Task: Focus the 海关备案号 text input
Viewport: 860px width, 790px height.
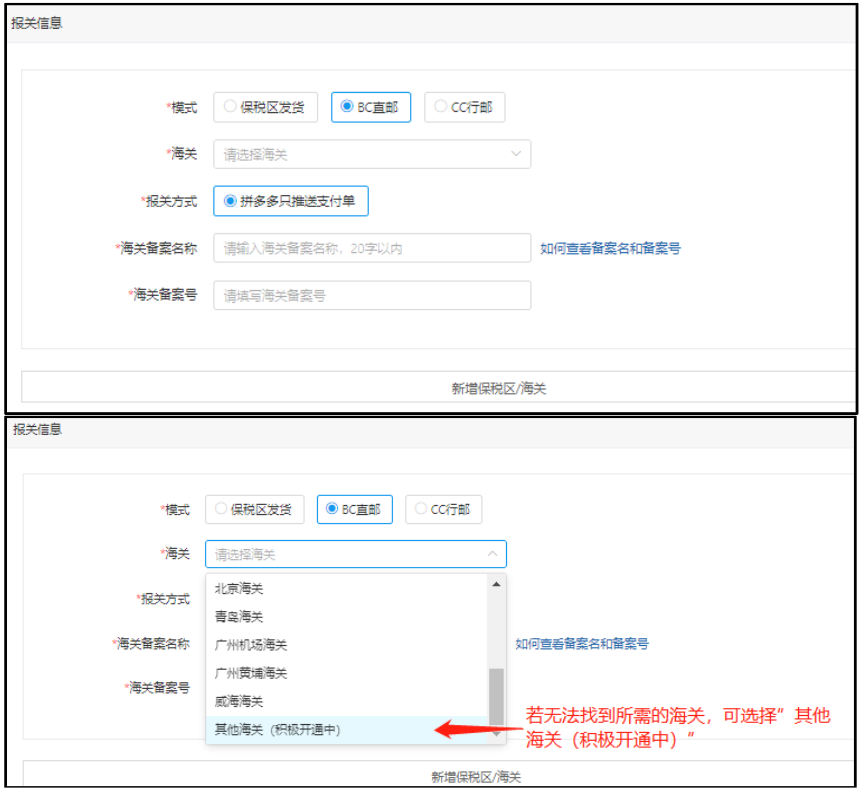Action: click(371, 295)
